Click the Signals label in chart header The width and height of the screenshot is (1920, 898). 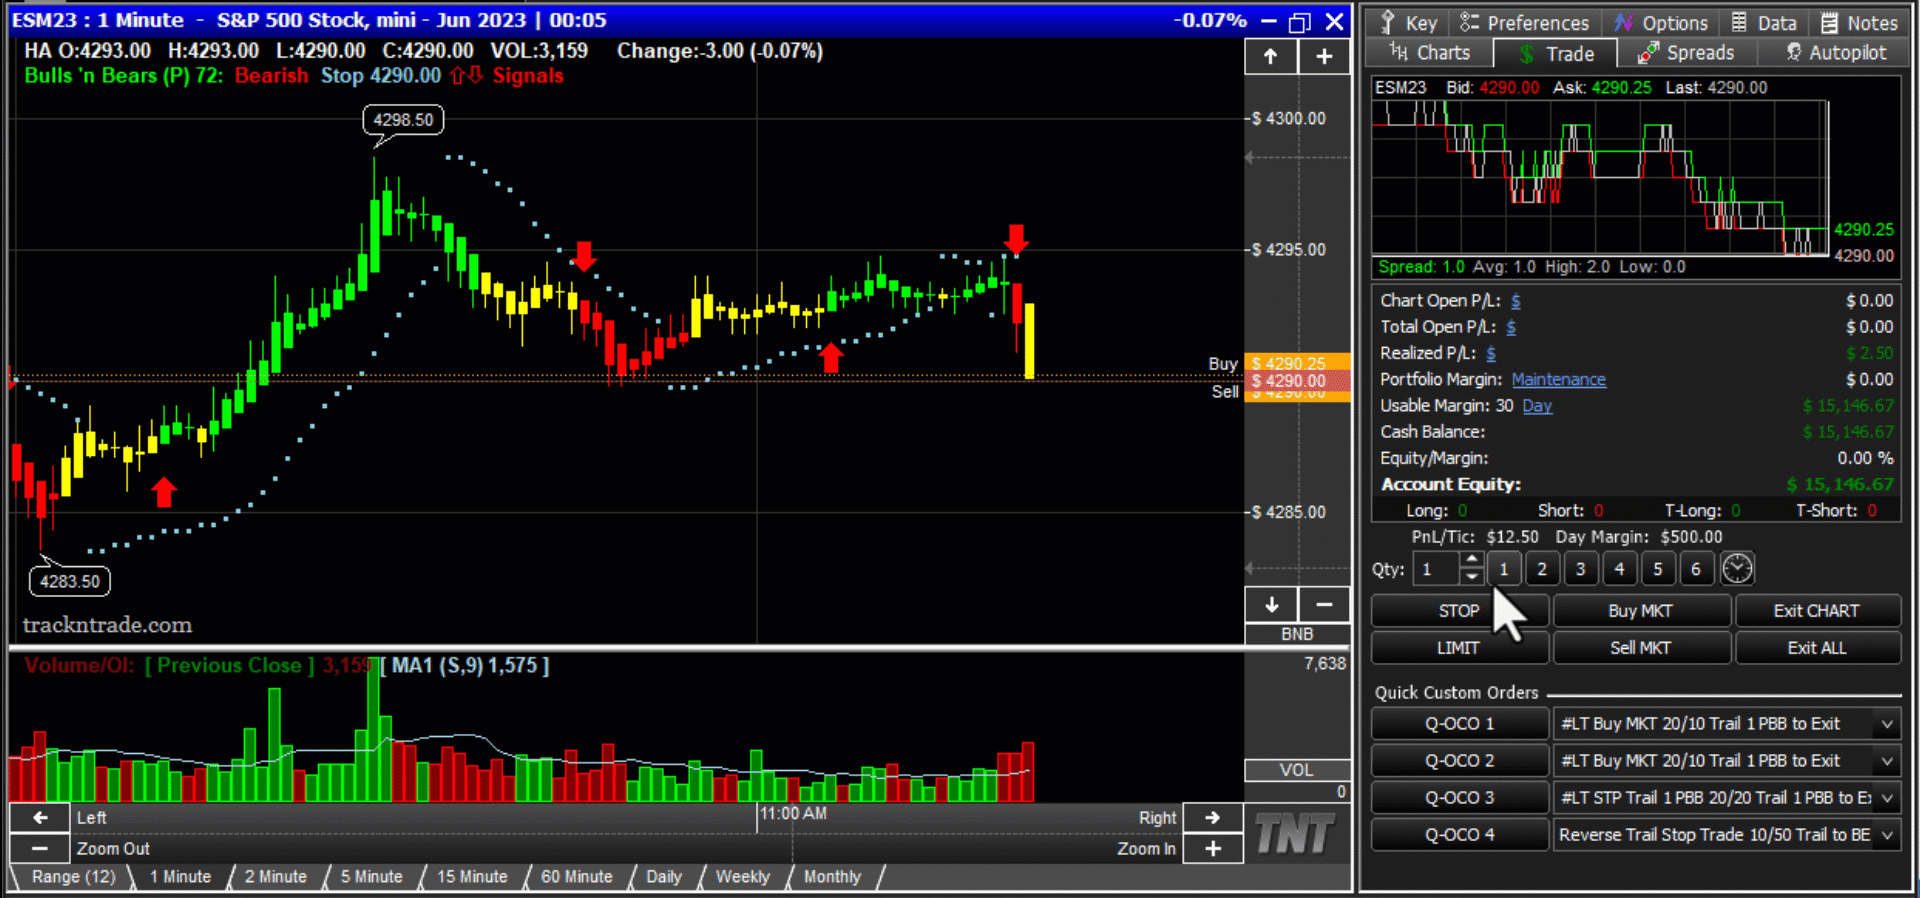point(528,76)
